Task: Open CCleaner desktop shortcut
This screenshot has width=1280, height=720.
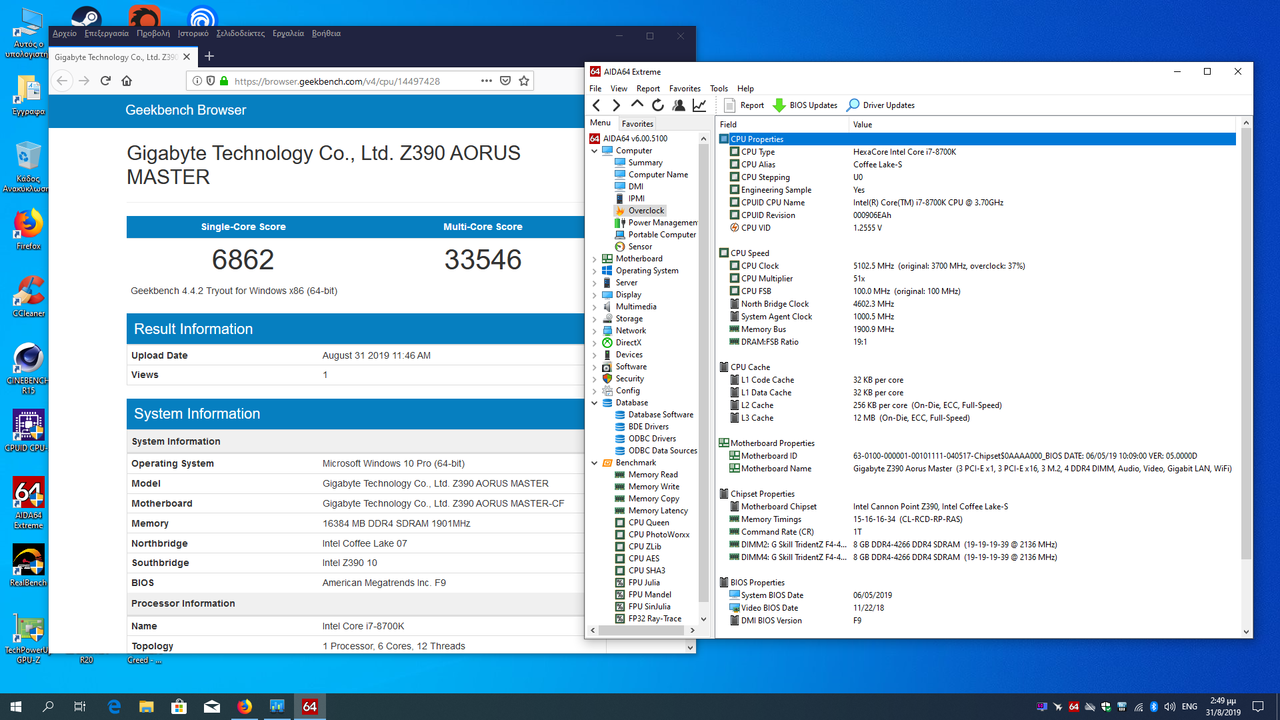Action: pos(28,296)
